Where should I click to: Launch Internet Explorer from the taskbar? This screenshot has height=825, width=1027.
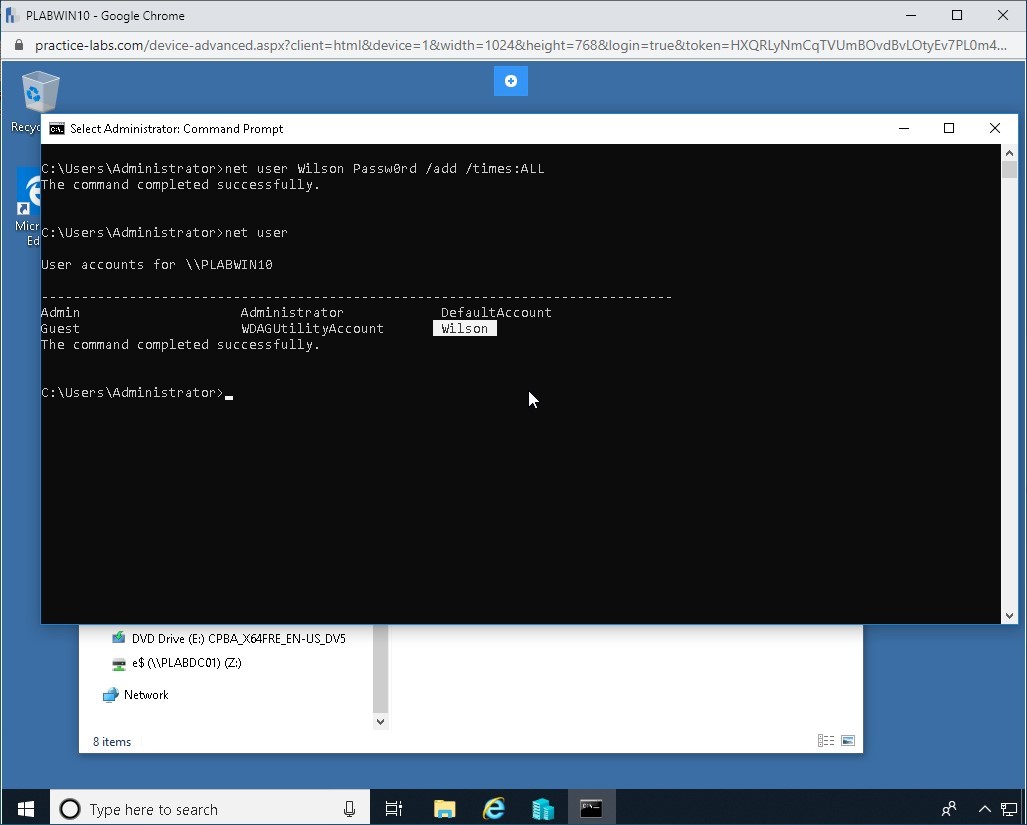pyautogui.click(x=494, y=809)
